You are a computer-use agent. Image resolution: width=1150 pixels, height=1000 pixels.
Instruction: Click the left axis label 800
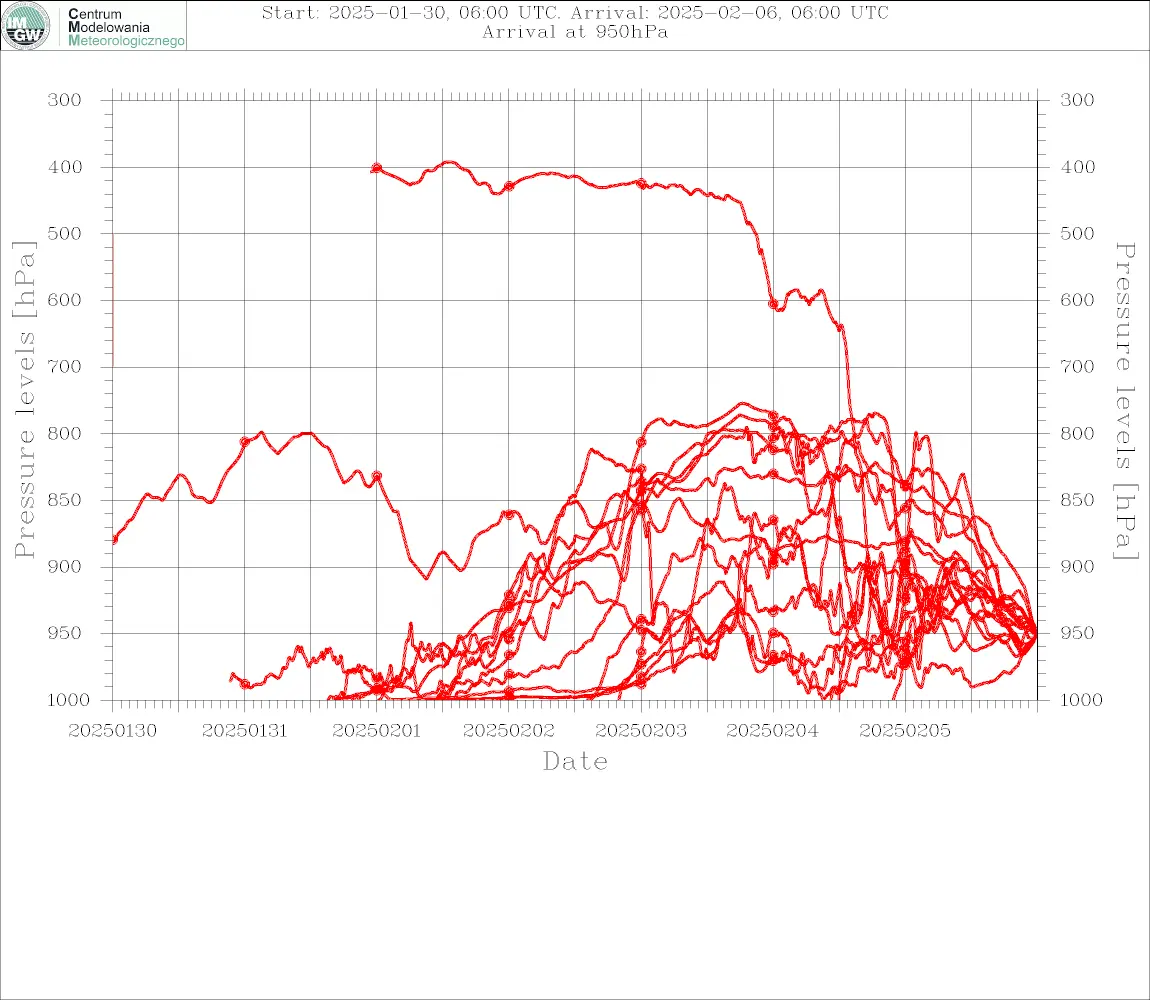(65, 433)
